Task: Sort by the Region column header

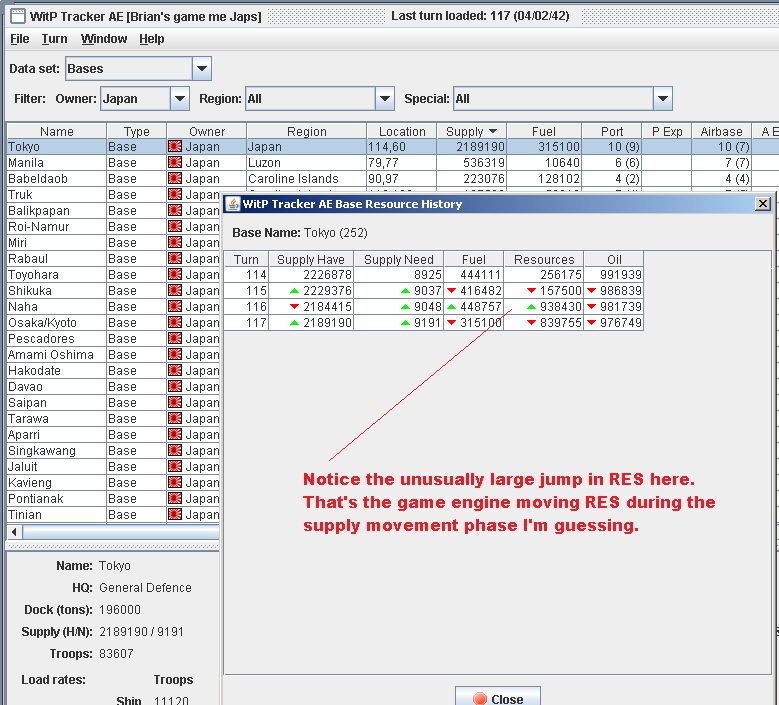Action: coord(307,132)
